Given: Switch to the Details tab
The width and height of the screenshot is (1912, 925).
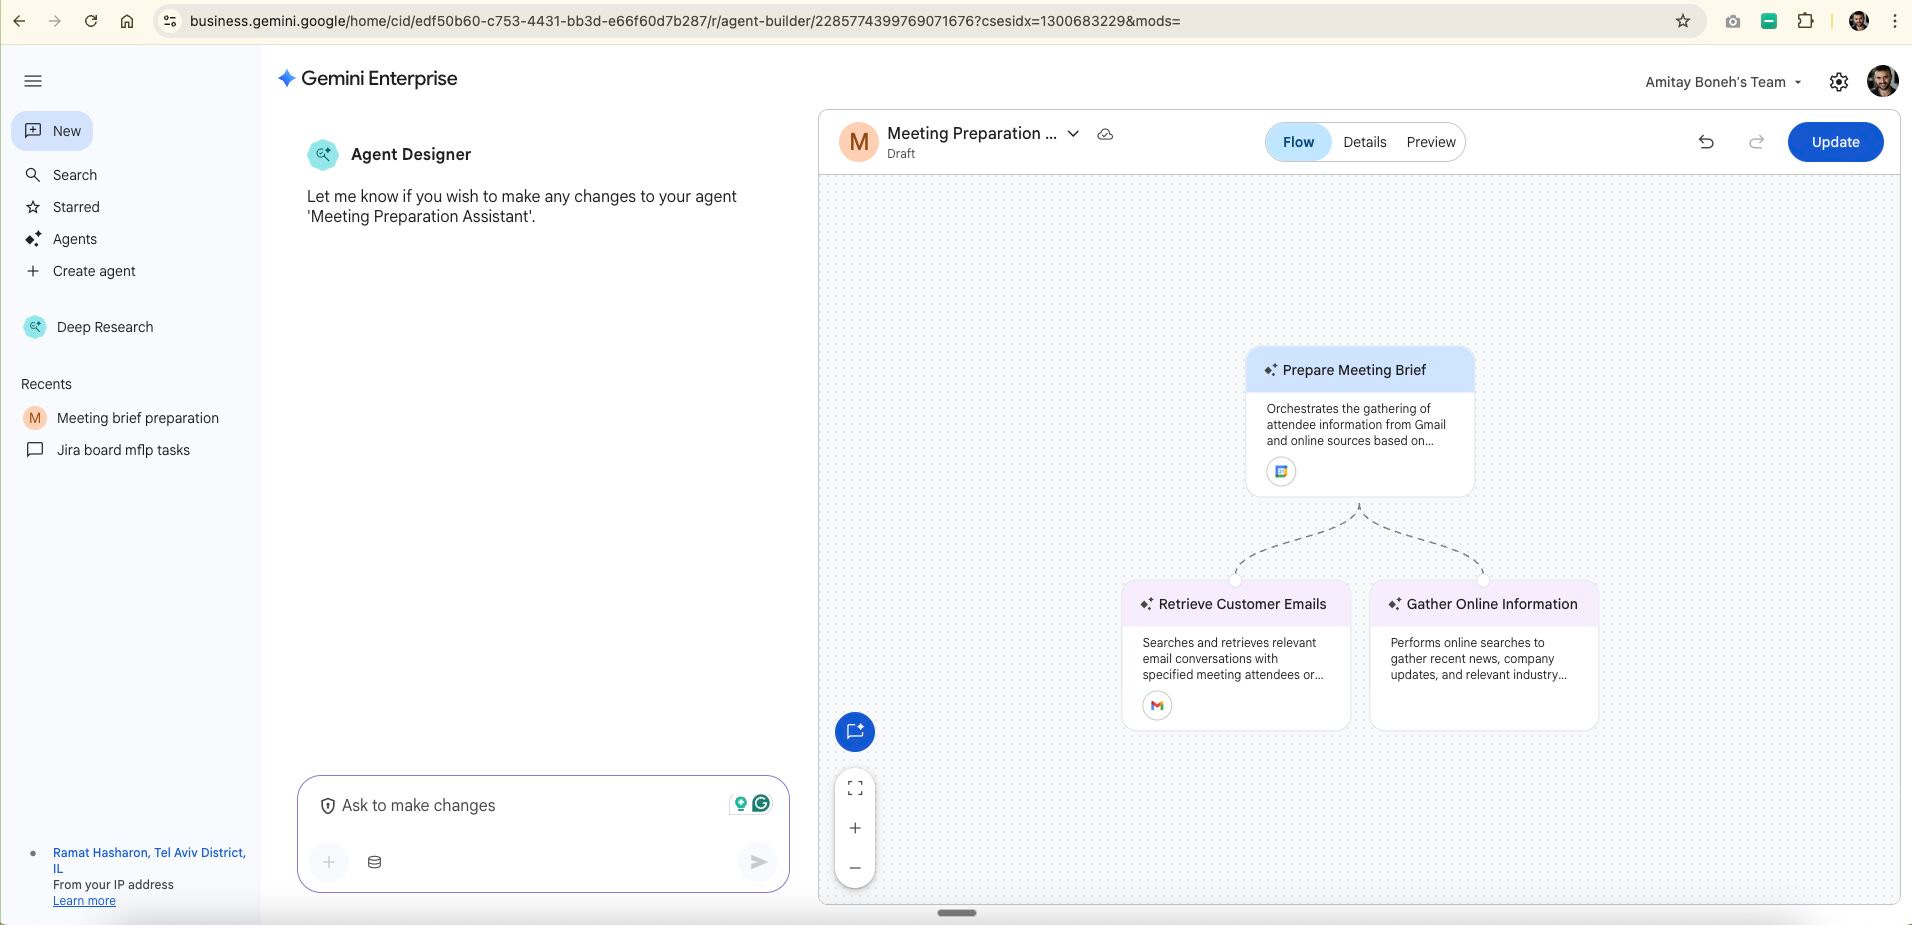Looking at the screenshot, I should (1364, 142).
